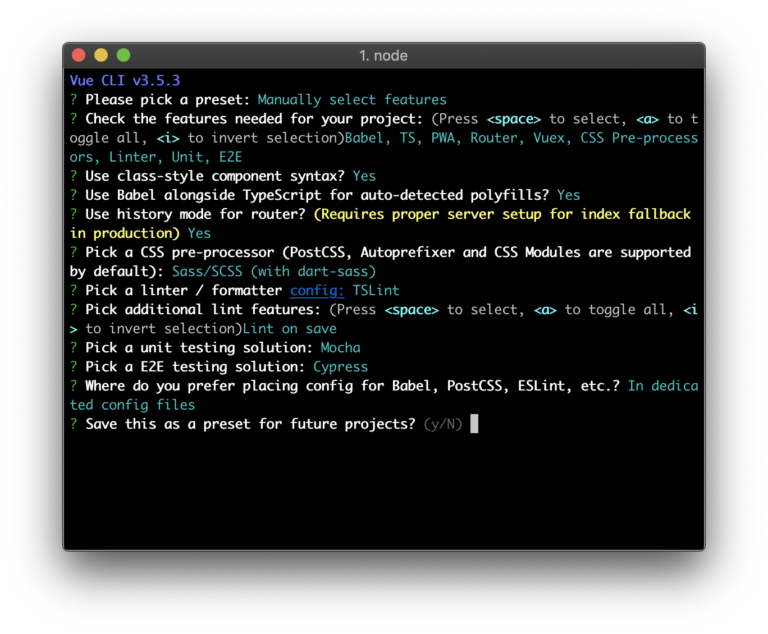Click the green zoom window button
The image size is (768, 634).
coord(124,55)
